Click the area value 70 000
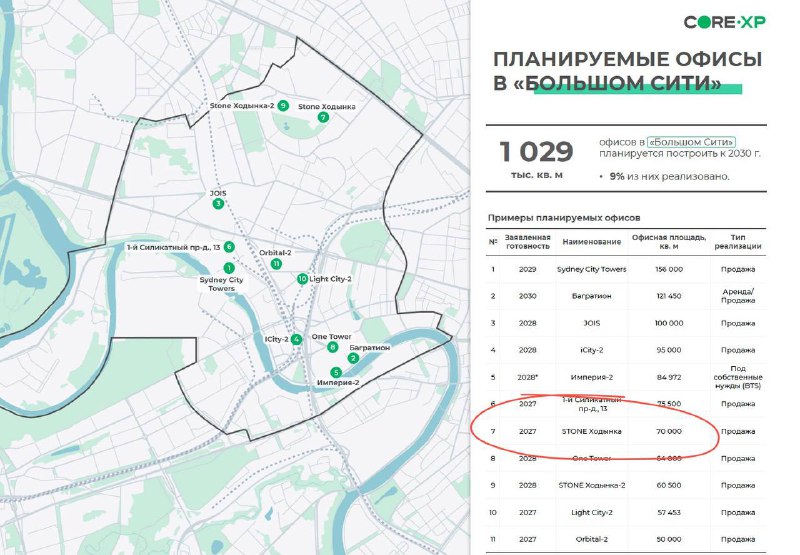 click(x=669, y=432)
